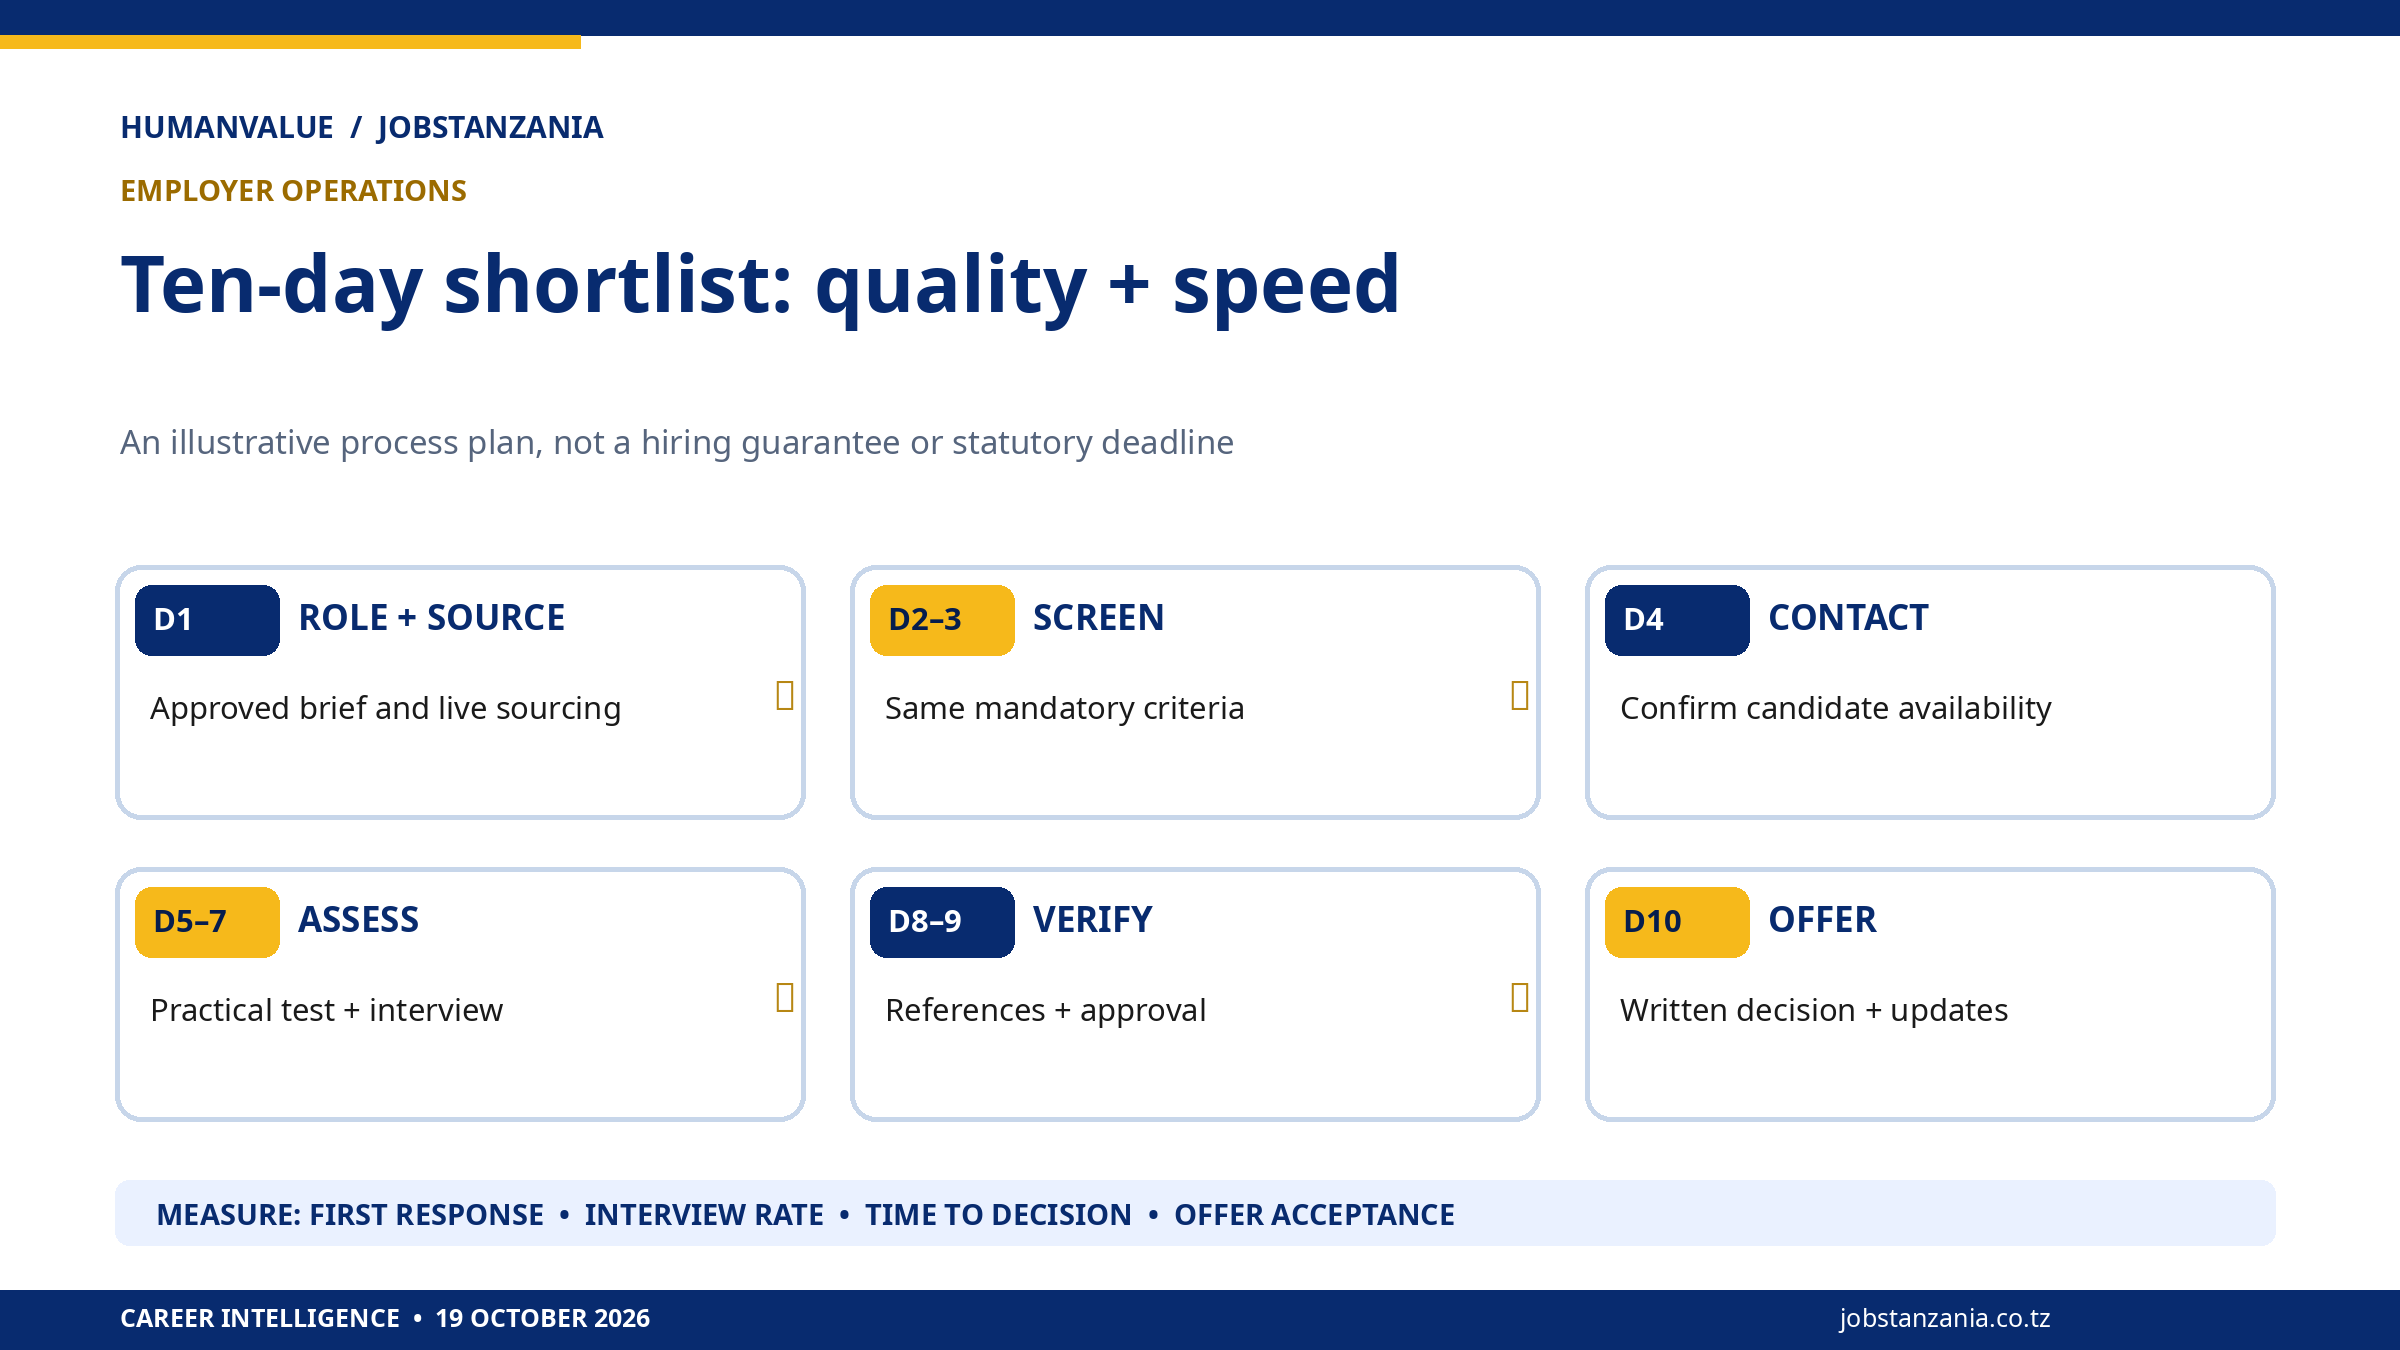Screen dimensions: 2400x1350
Task: Click the 'Ten-day shortlist: quality + speed' title
Action: coord(760,287)
